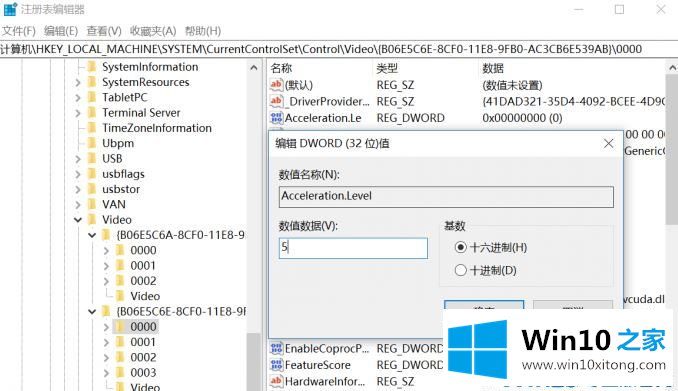678x391 pixels.
Task: Click the 类型 column header
Action: pos(387,68)
